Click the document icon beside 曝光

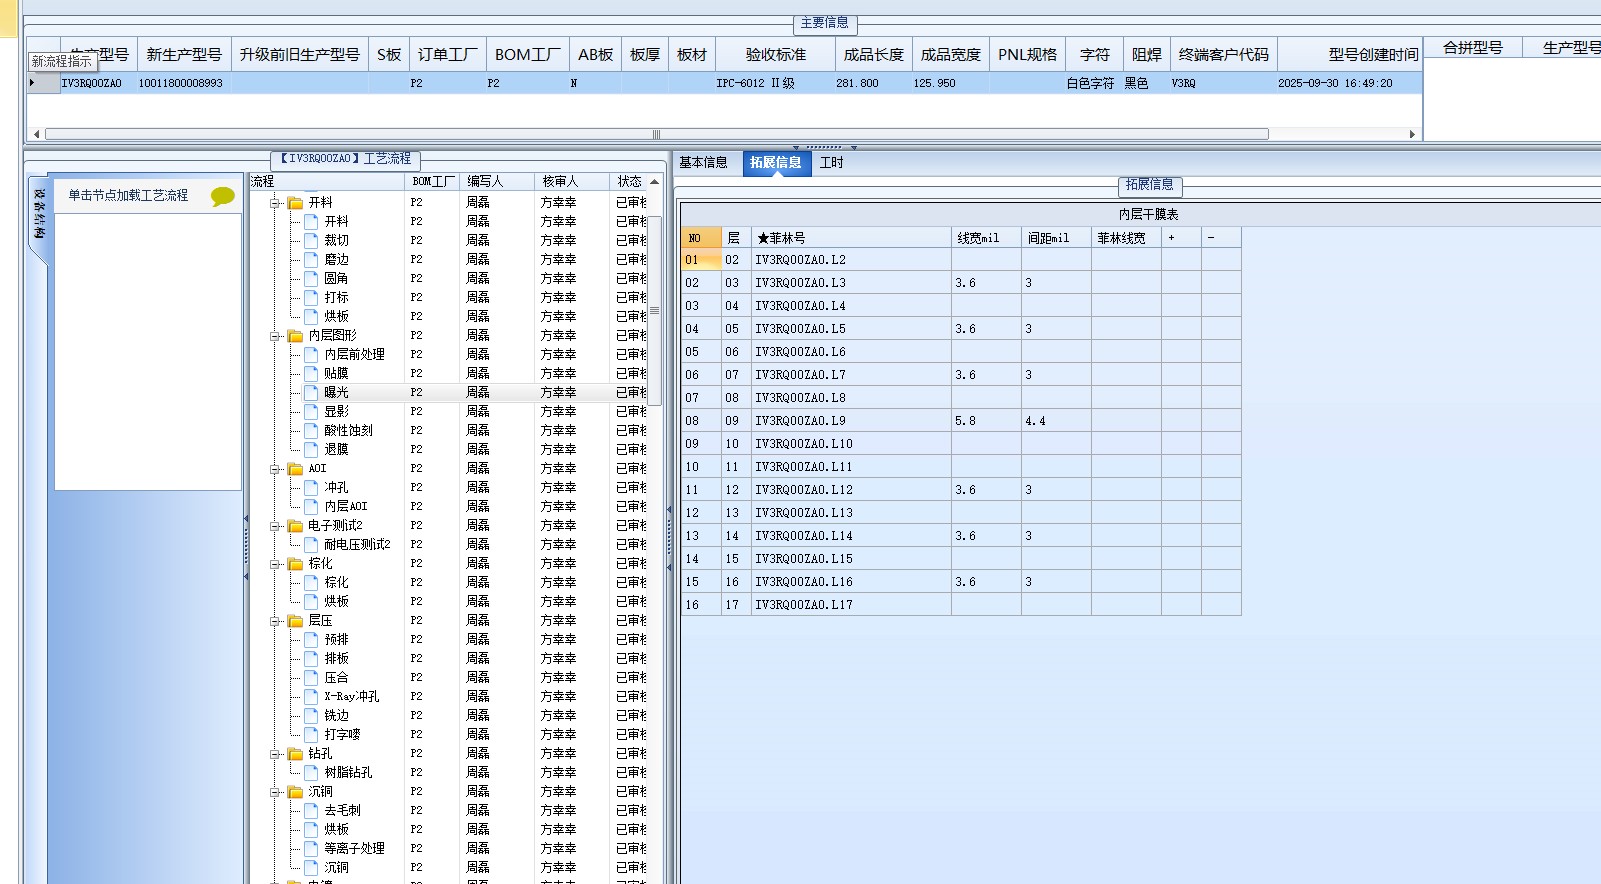[311, 392]
